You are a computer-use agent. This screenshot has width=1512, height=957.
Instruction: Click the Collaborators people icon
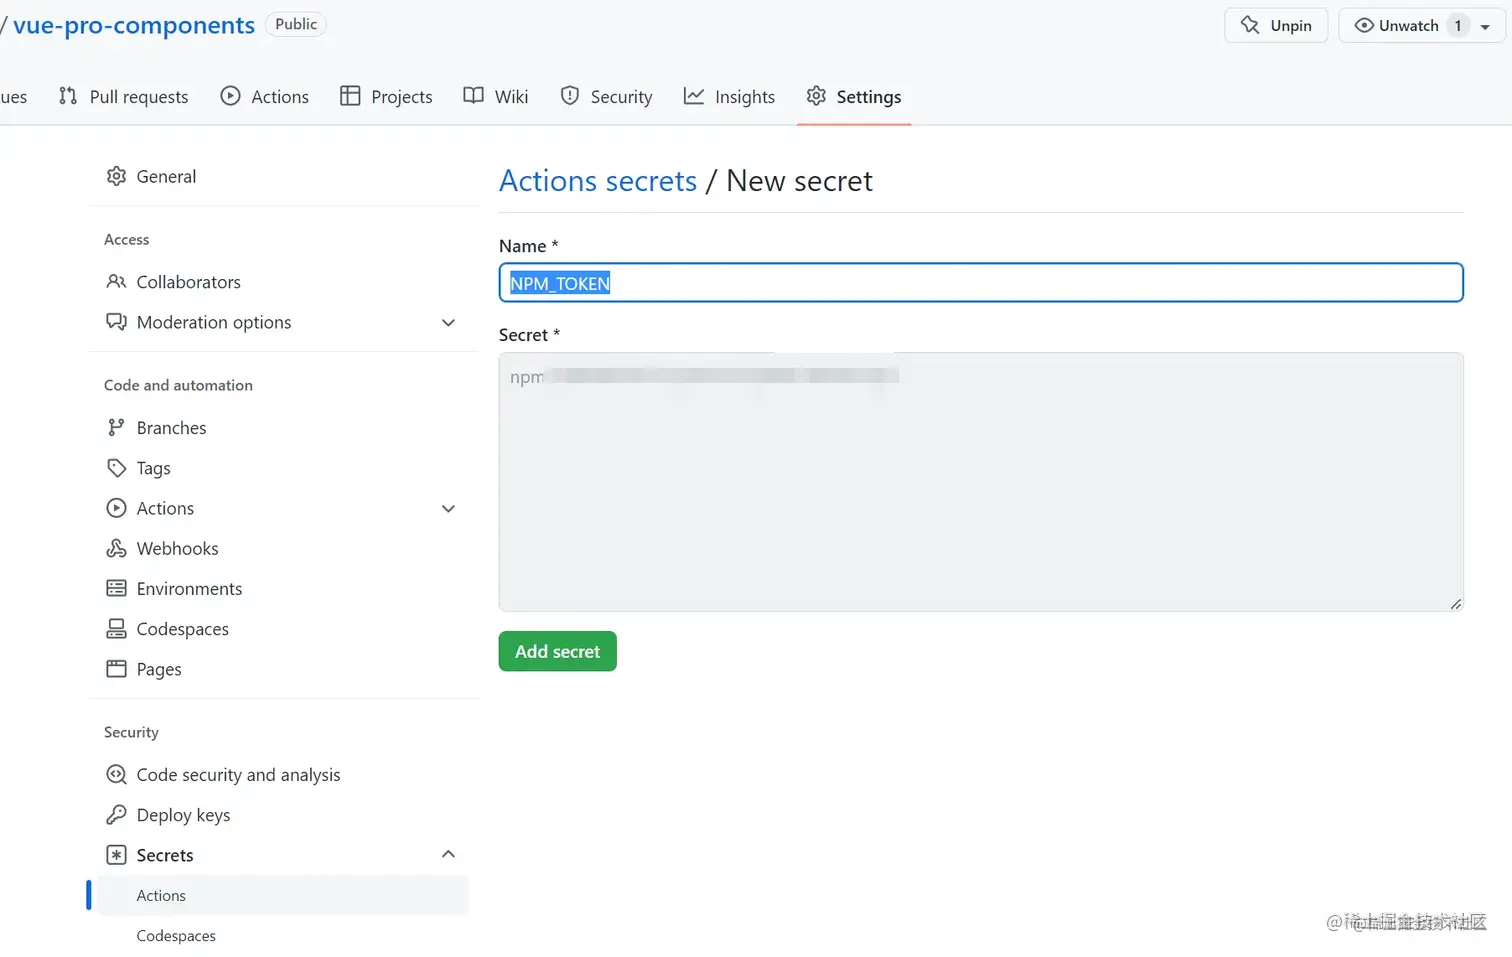click(x=117, y=282)
